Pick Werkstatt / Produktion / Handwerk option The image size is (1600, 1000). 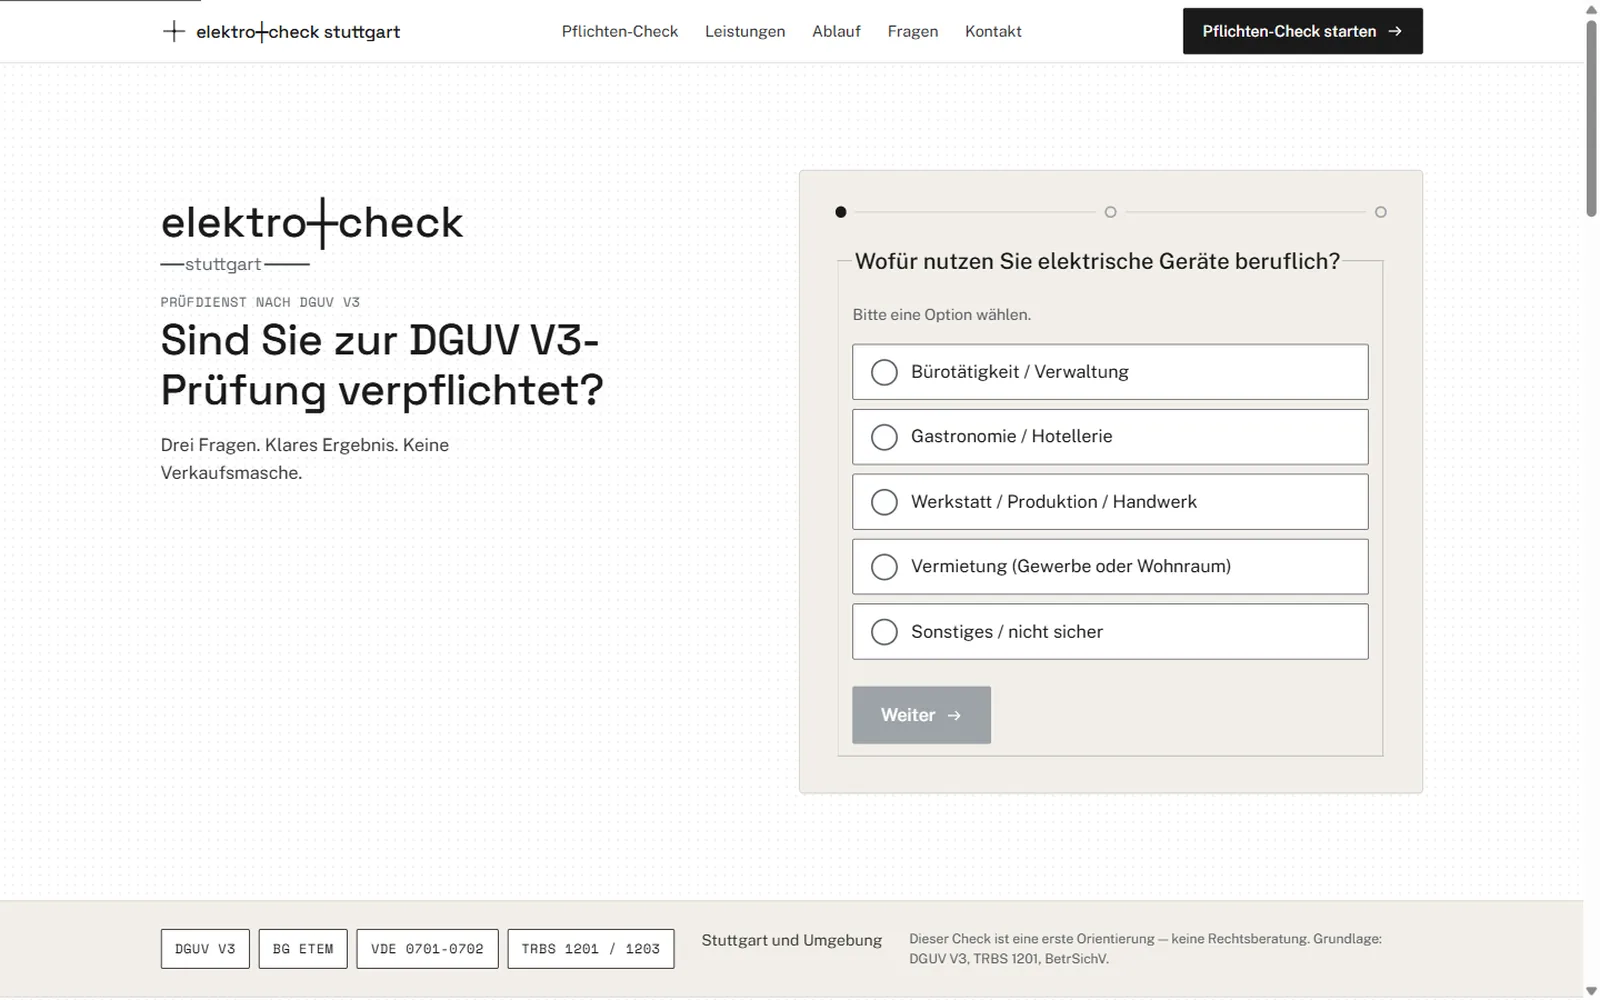(1110, 502)
